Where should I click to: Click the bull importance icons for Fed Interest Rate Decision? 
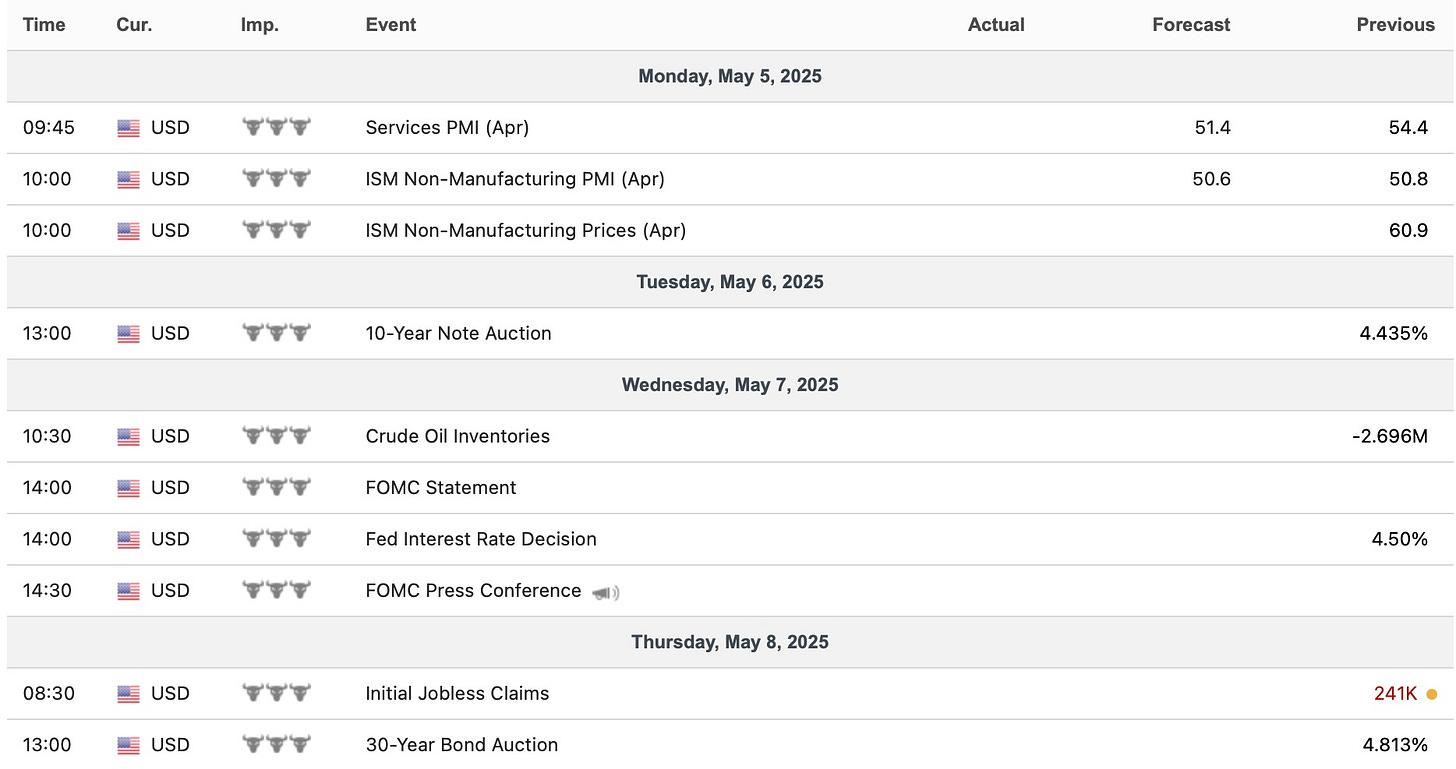276,539
